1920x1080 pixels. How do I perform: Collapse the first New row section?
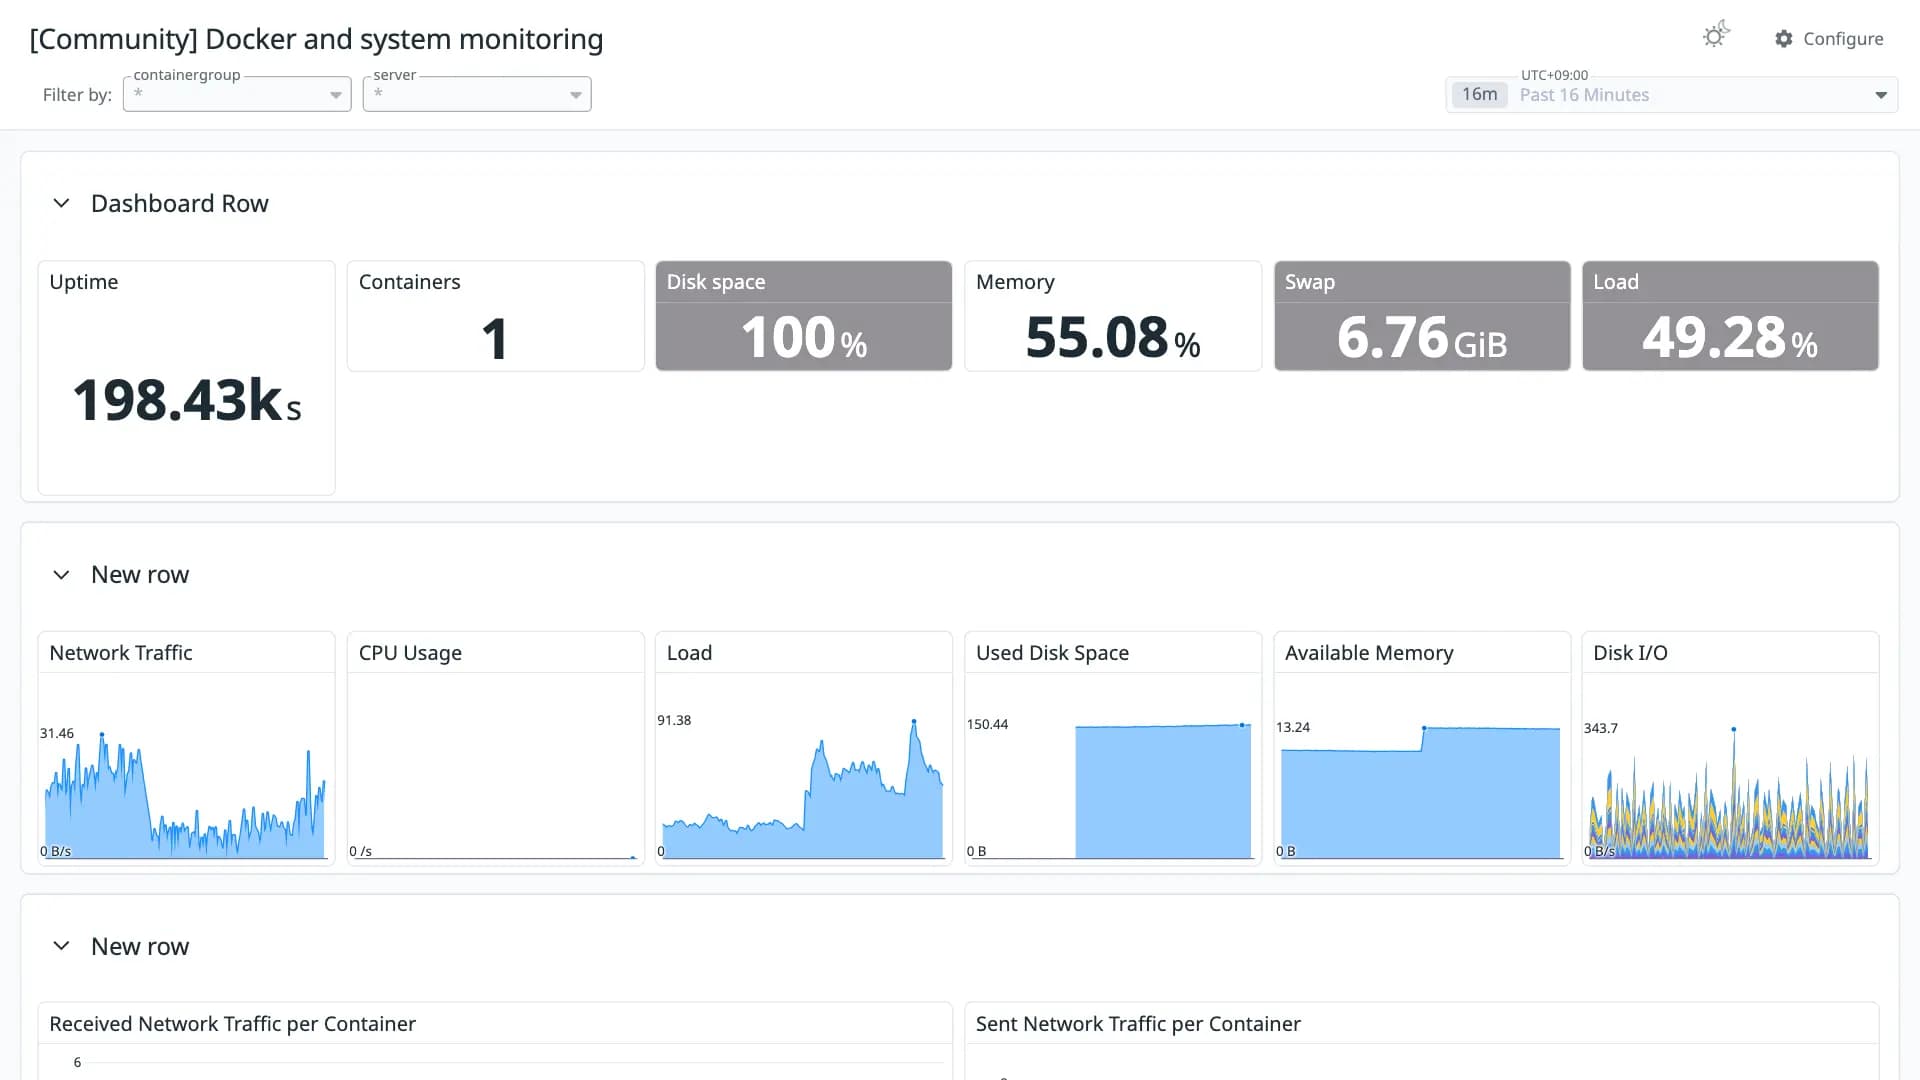click(x=61, y=575)
